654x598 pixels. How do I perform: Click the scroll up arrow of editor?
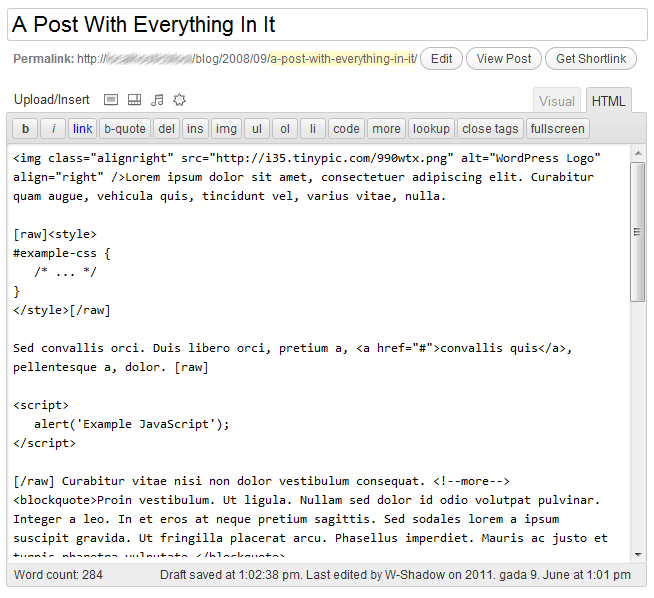click(638, 153)
